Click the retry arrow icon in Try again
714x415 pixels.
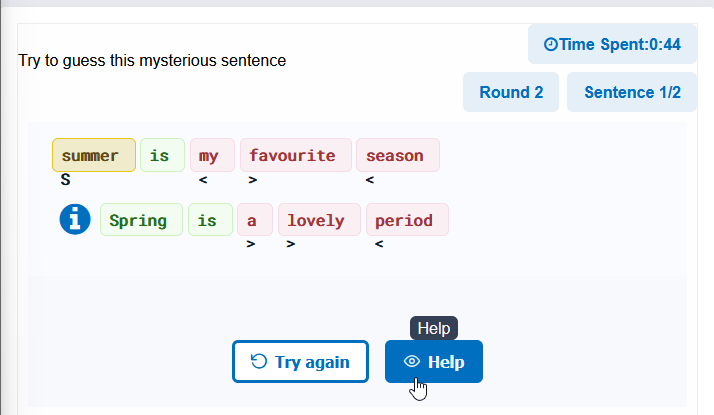[259, 361]
